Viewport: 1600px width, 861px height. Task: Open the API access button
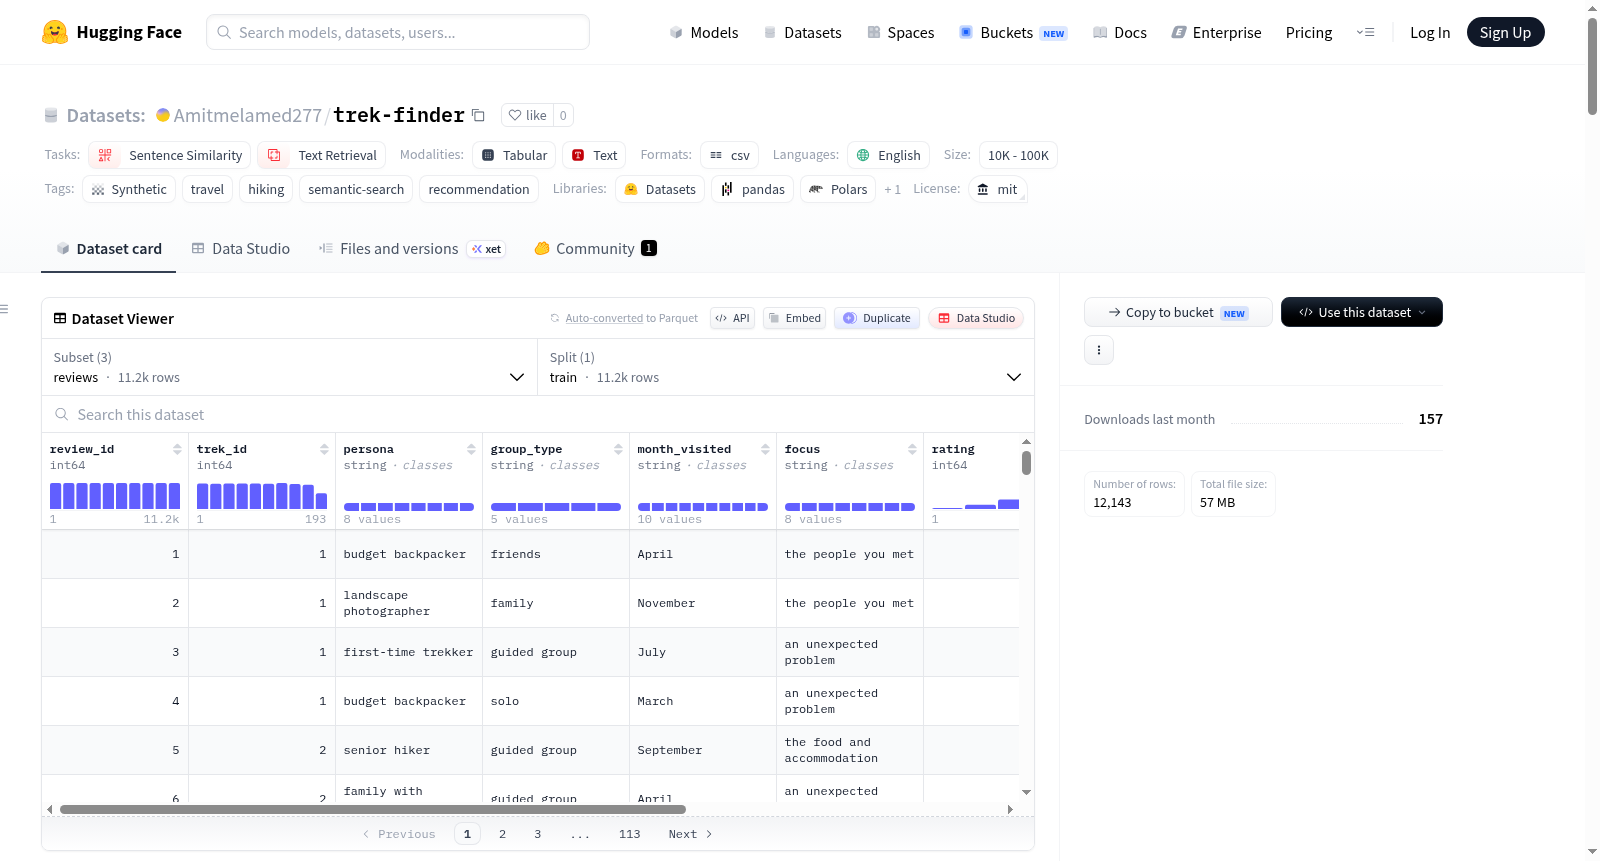(x=732, y=318)
